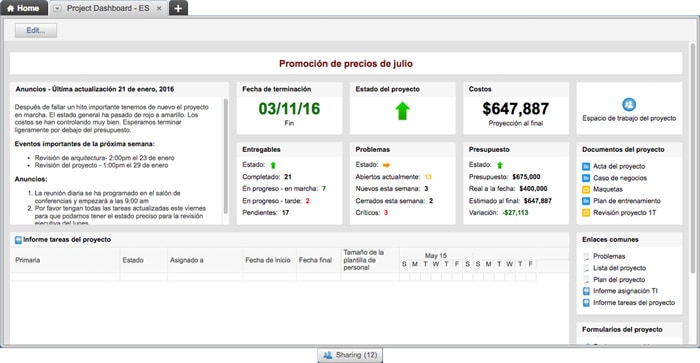Click Acta del proyecto sheet icon
Viewport: 700px width, 363px height.
pyautogui.click(x=586, y=167)
